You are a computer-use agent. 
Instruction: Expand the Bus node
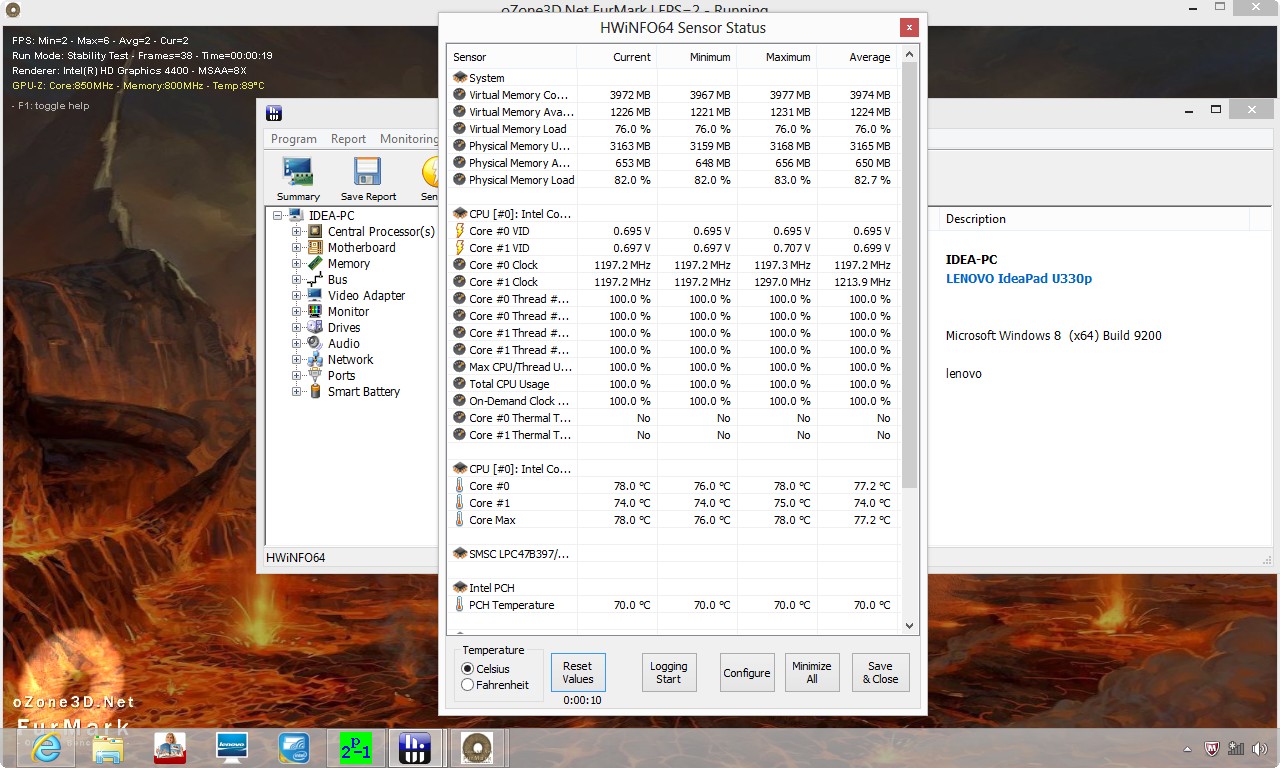click(297, 280)
